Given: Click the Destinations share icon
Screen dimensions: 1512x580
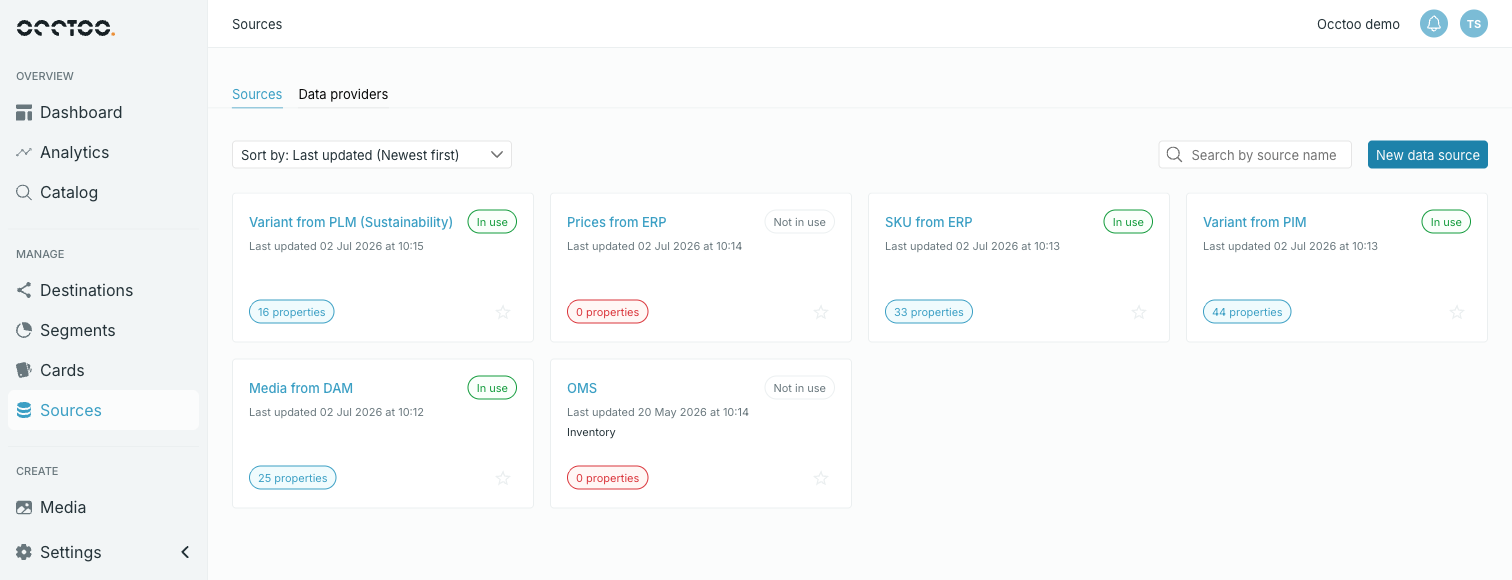Looking at the screenshot, I should click(24, 290).
